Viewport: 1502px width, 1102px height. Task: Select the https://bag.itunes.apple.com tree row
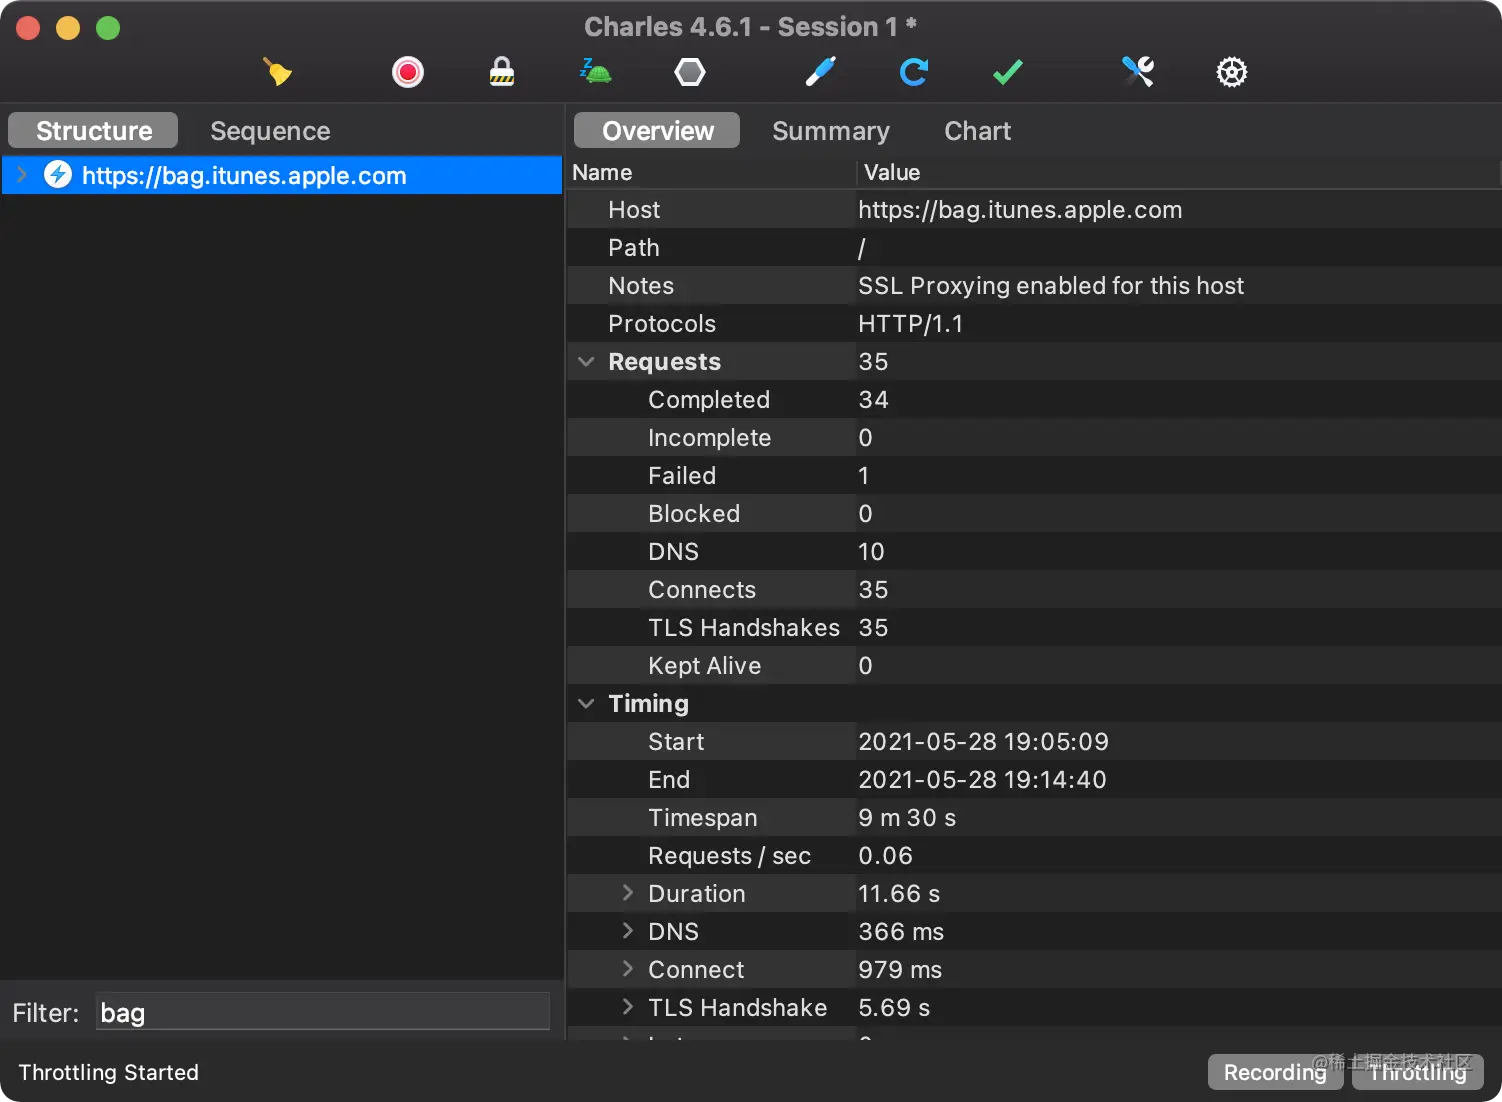pos(281,175)
